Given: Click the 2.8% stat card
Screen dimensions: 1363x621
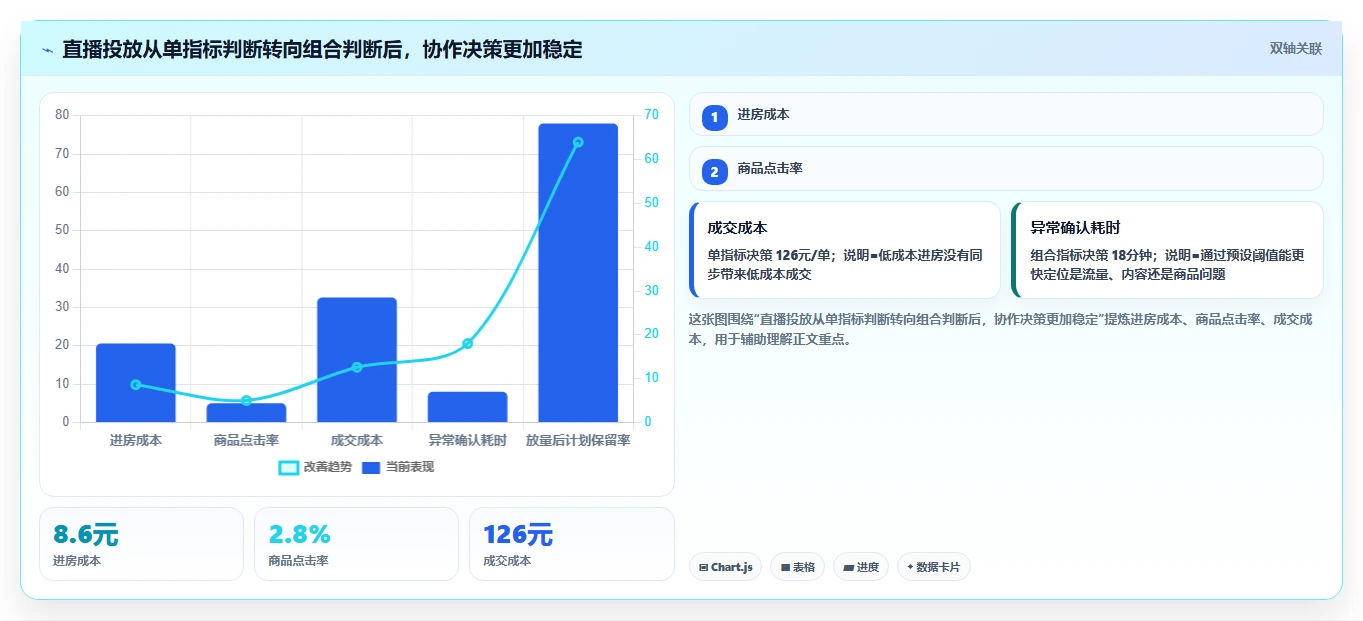Looking at the screenshot, I should [x=356, y=544].
